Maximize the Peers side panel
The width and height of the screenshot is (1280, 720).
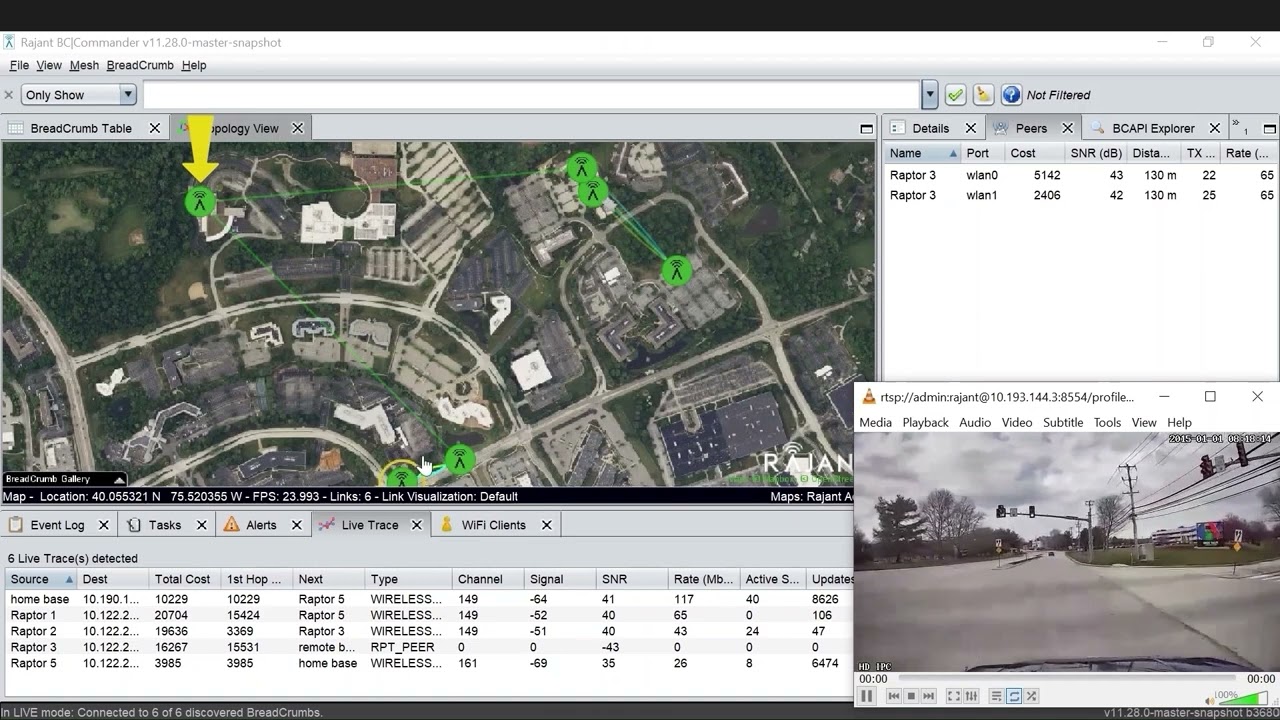click(x=1269, y=128)
